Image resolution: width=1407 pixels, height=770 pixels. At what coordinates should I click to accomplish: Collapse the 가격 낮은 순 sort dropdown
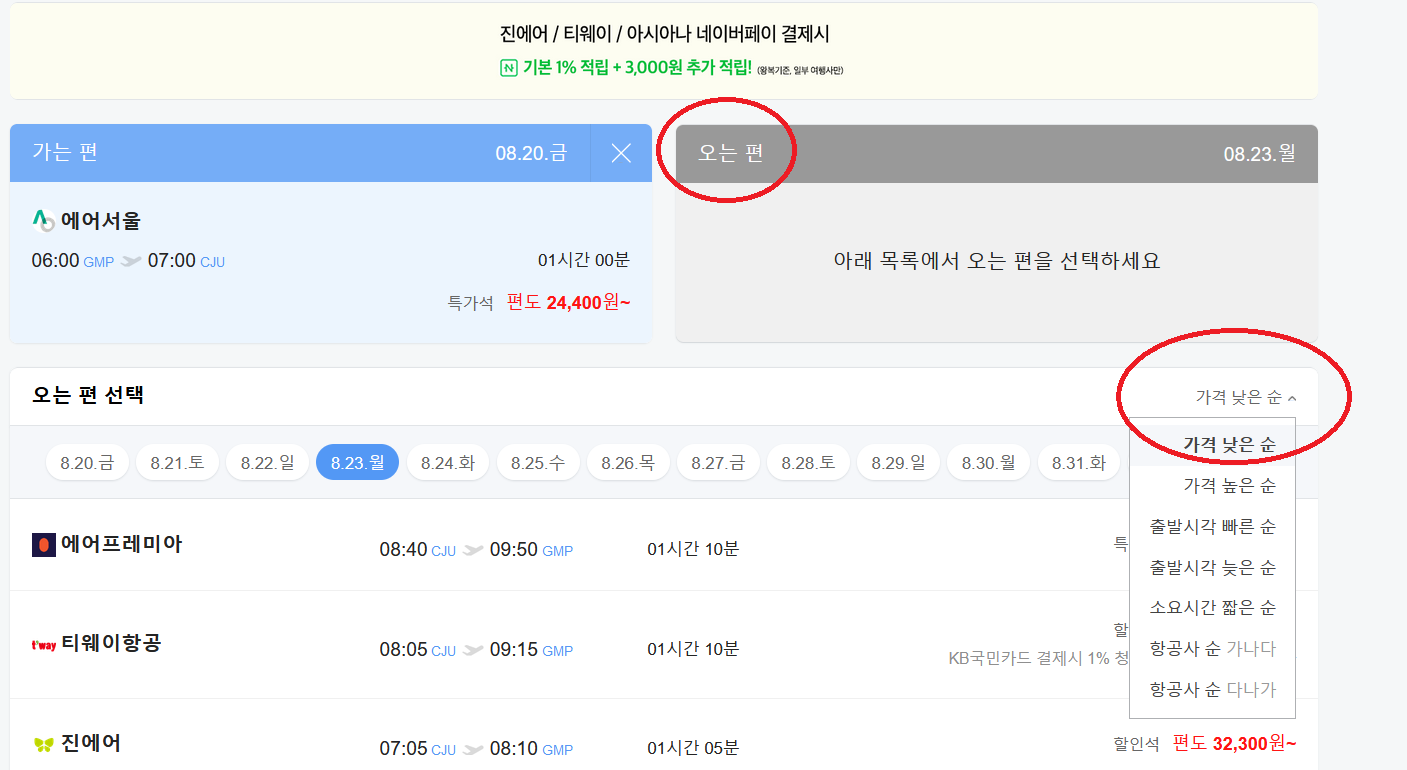click(x=1246, y=397)
